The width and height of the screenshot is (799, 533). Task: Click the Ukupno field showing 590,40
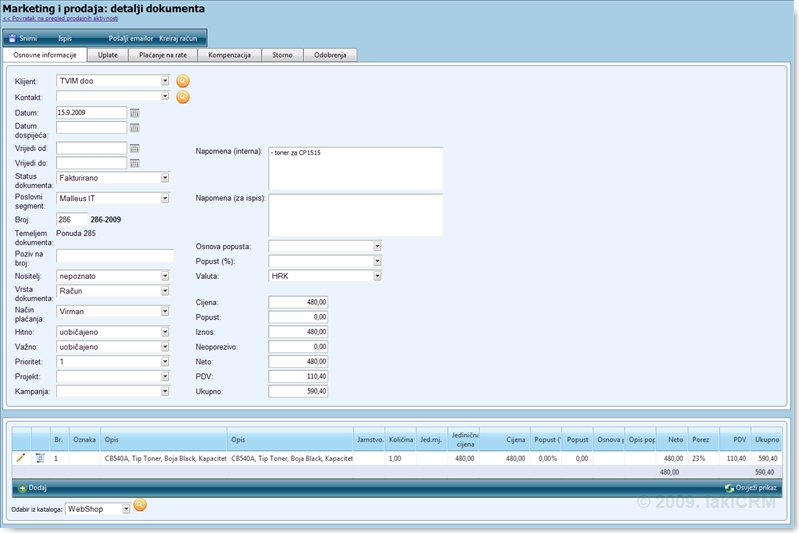coord(298,391)
